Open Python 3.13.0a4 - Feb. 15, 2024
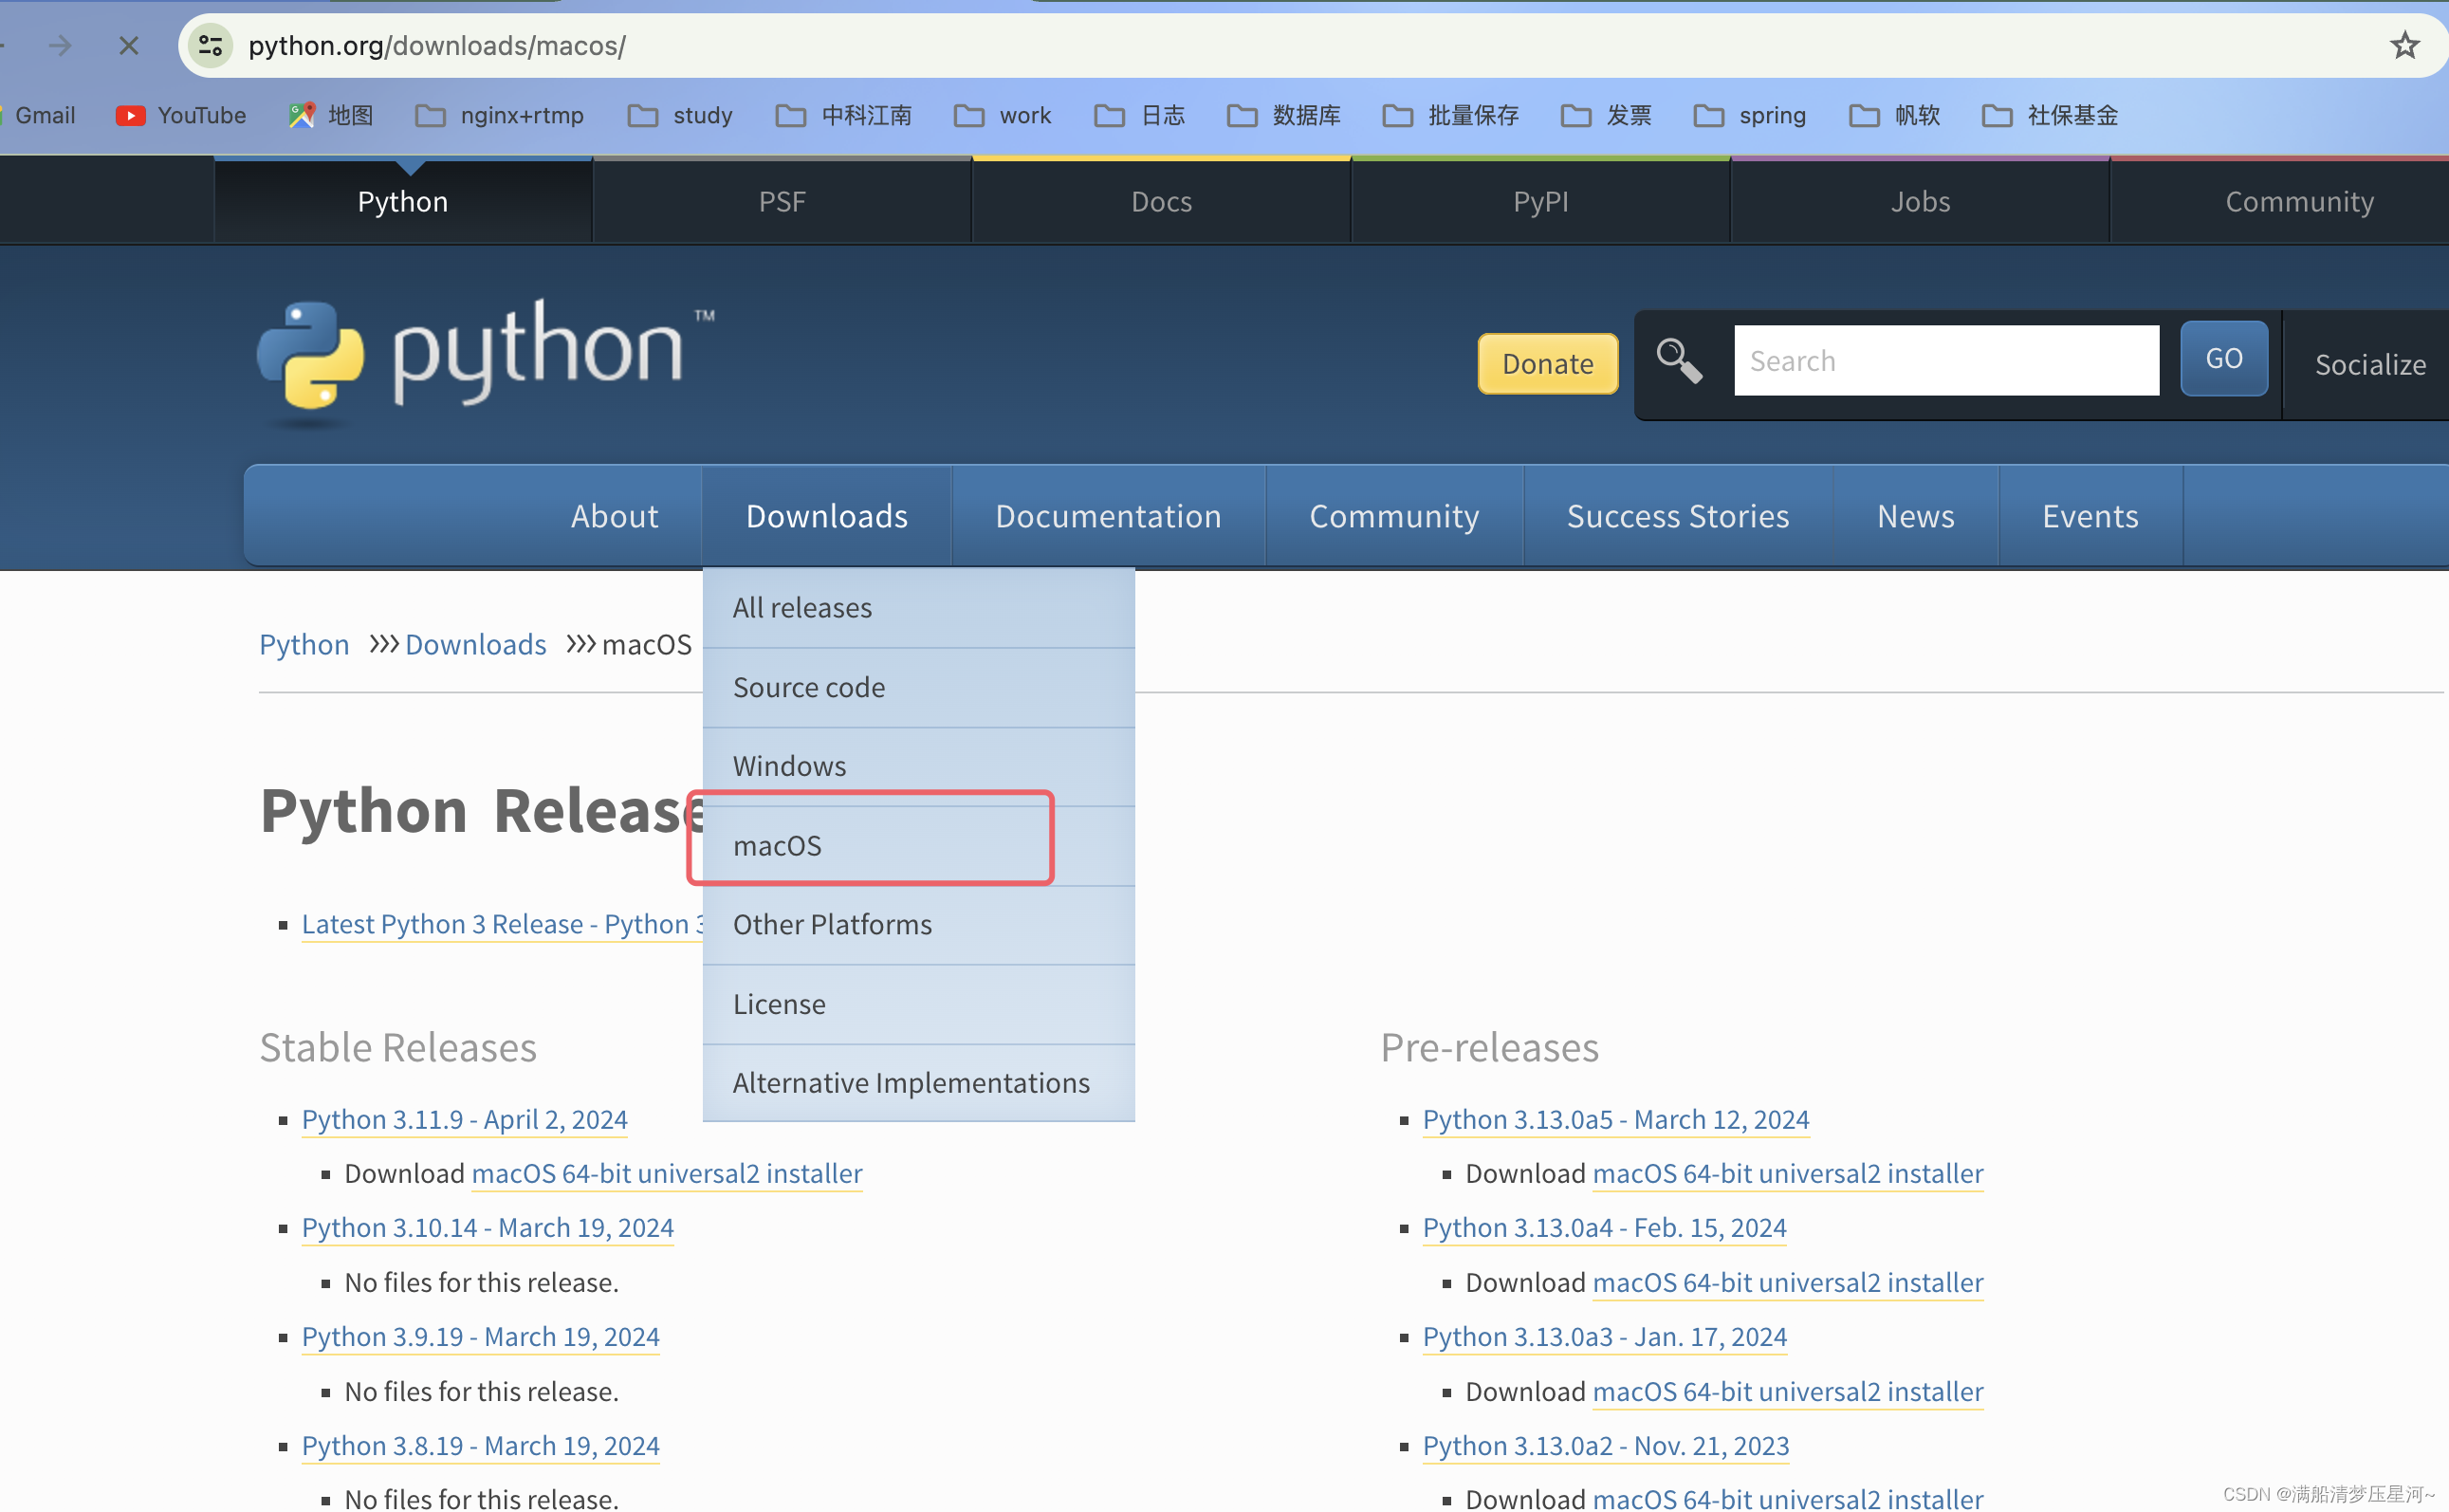Viewport: 2449px width, 1512px height. click(1604, 1227)
